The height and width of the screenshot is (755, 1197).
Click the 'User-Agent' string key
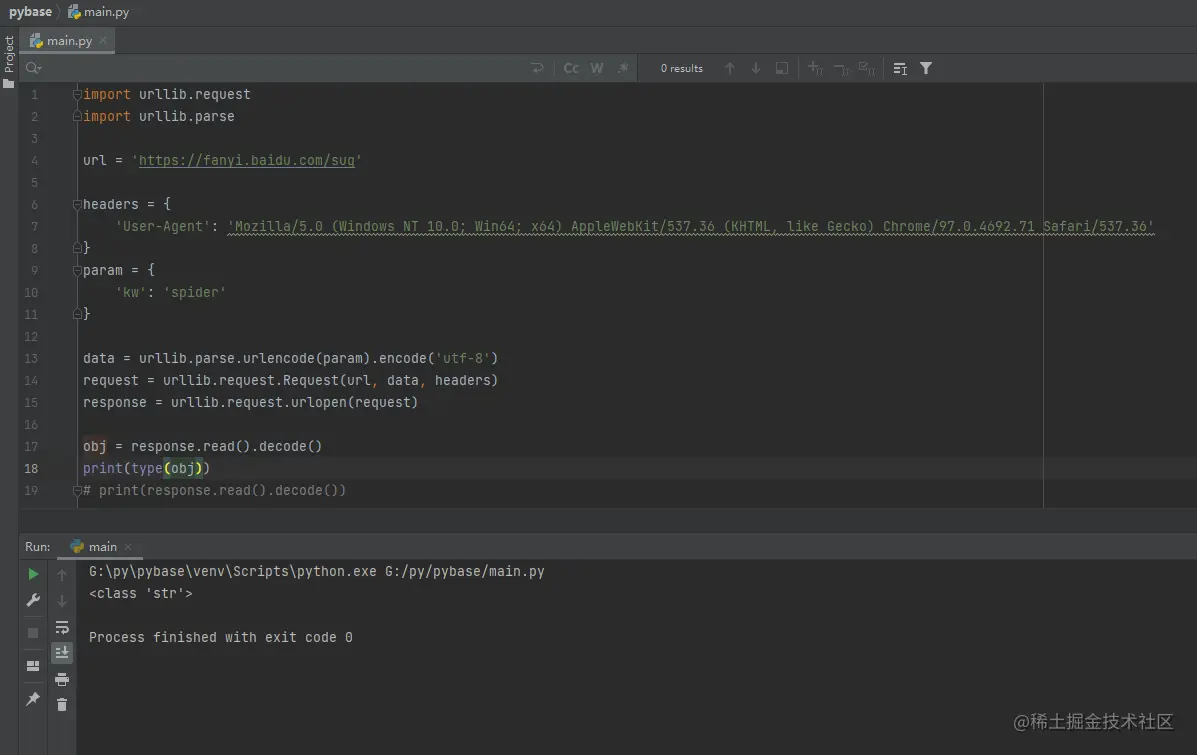coord(162,226)
